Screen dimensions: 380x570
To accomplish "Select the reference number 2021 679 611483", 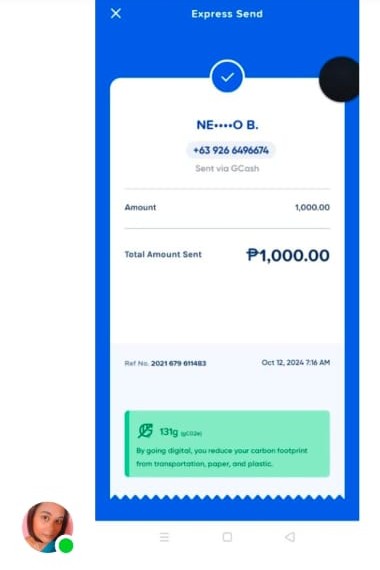I will (179, 363).
